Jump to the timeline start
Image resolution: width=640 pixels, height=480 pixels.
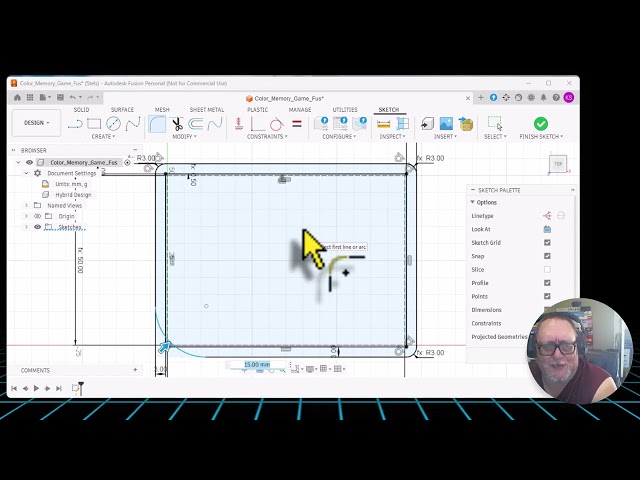pyautogui.click(x=14, y=388)
